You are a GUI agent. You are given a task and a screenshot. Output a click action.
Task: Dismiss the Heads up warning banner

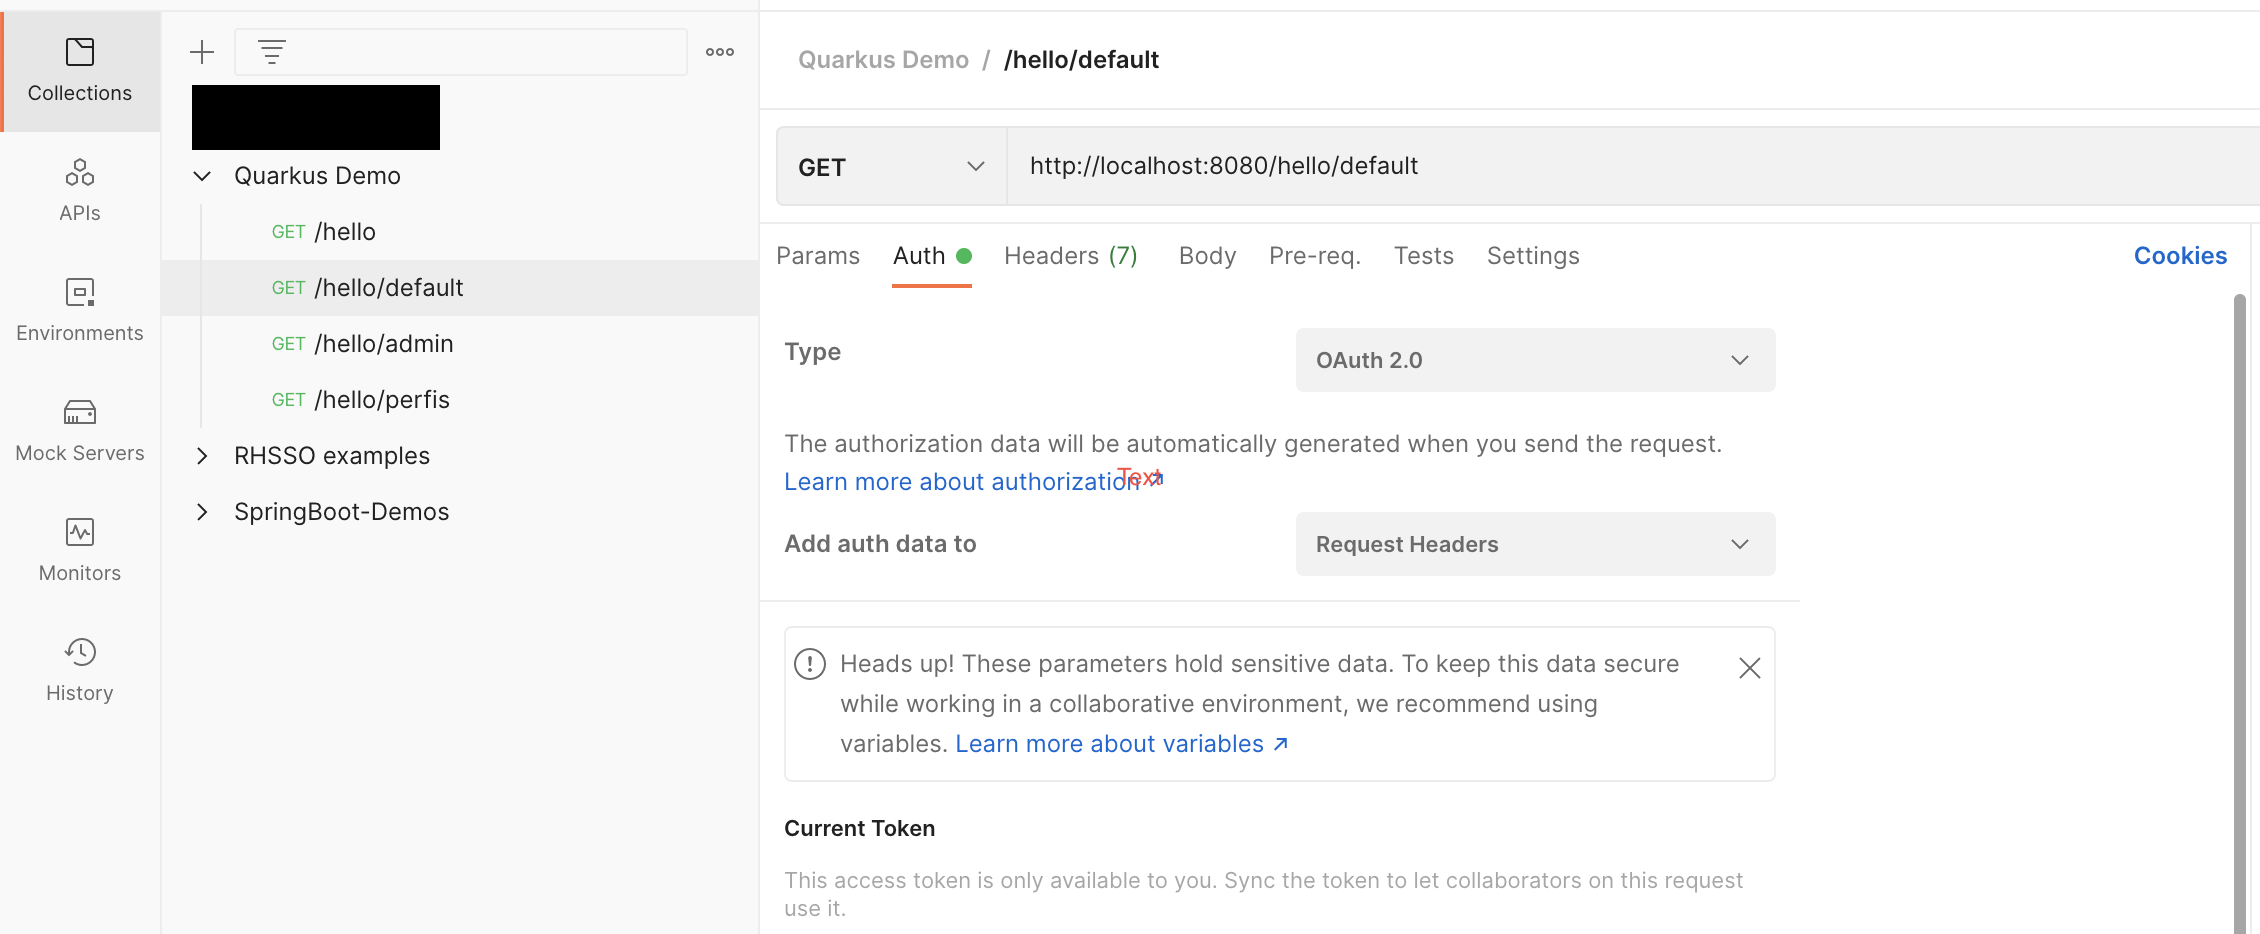coord(1749,668)
